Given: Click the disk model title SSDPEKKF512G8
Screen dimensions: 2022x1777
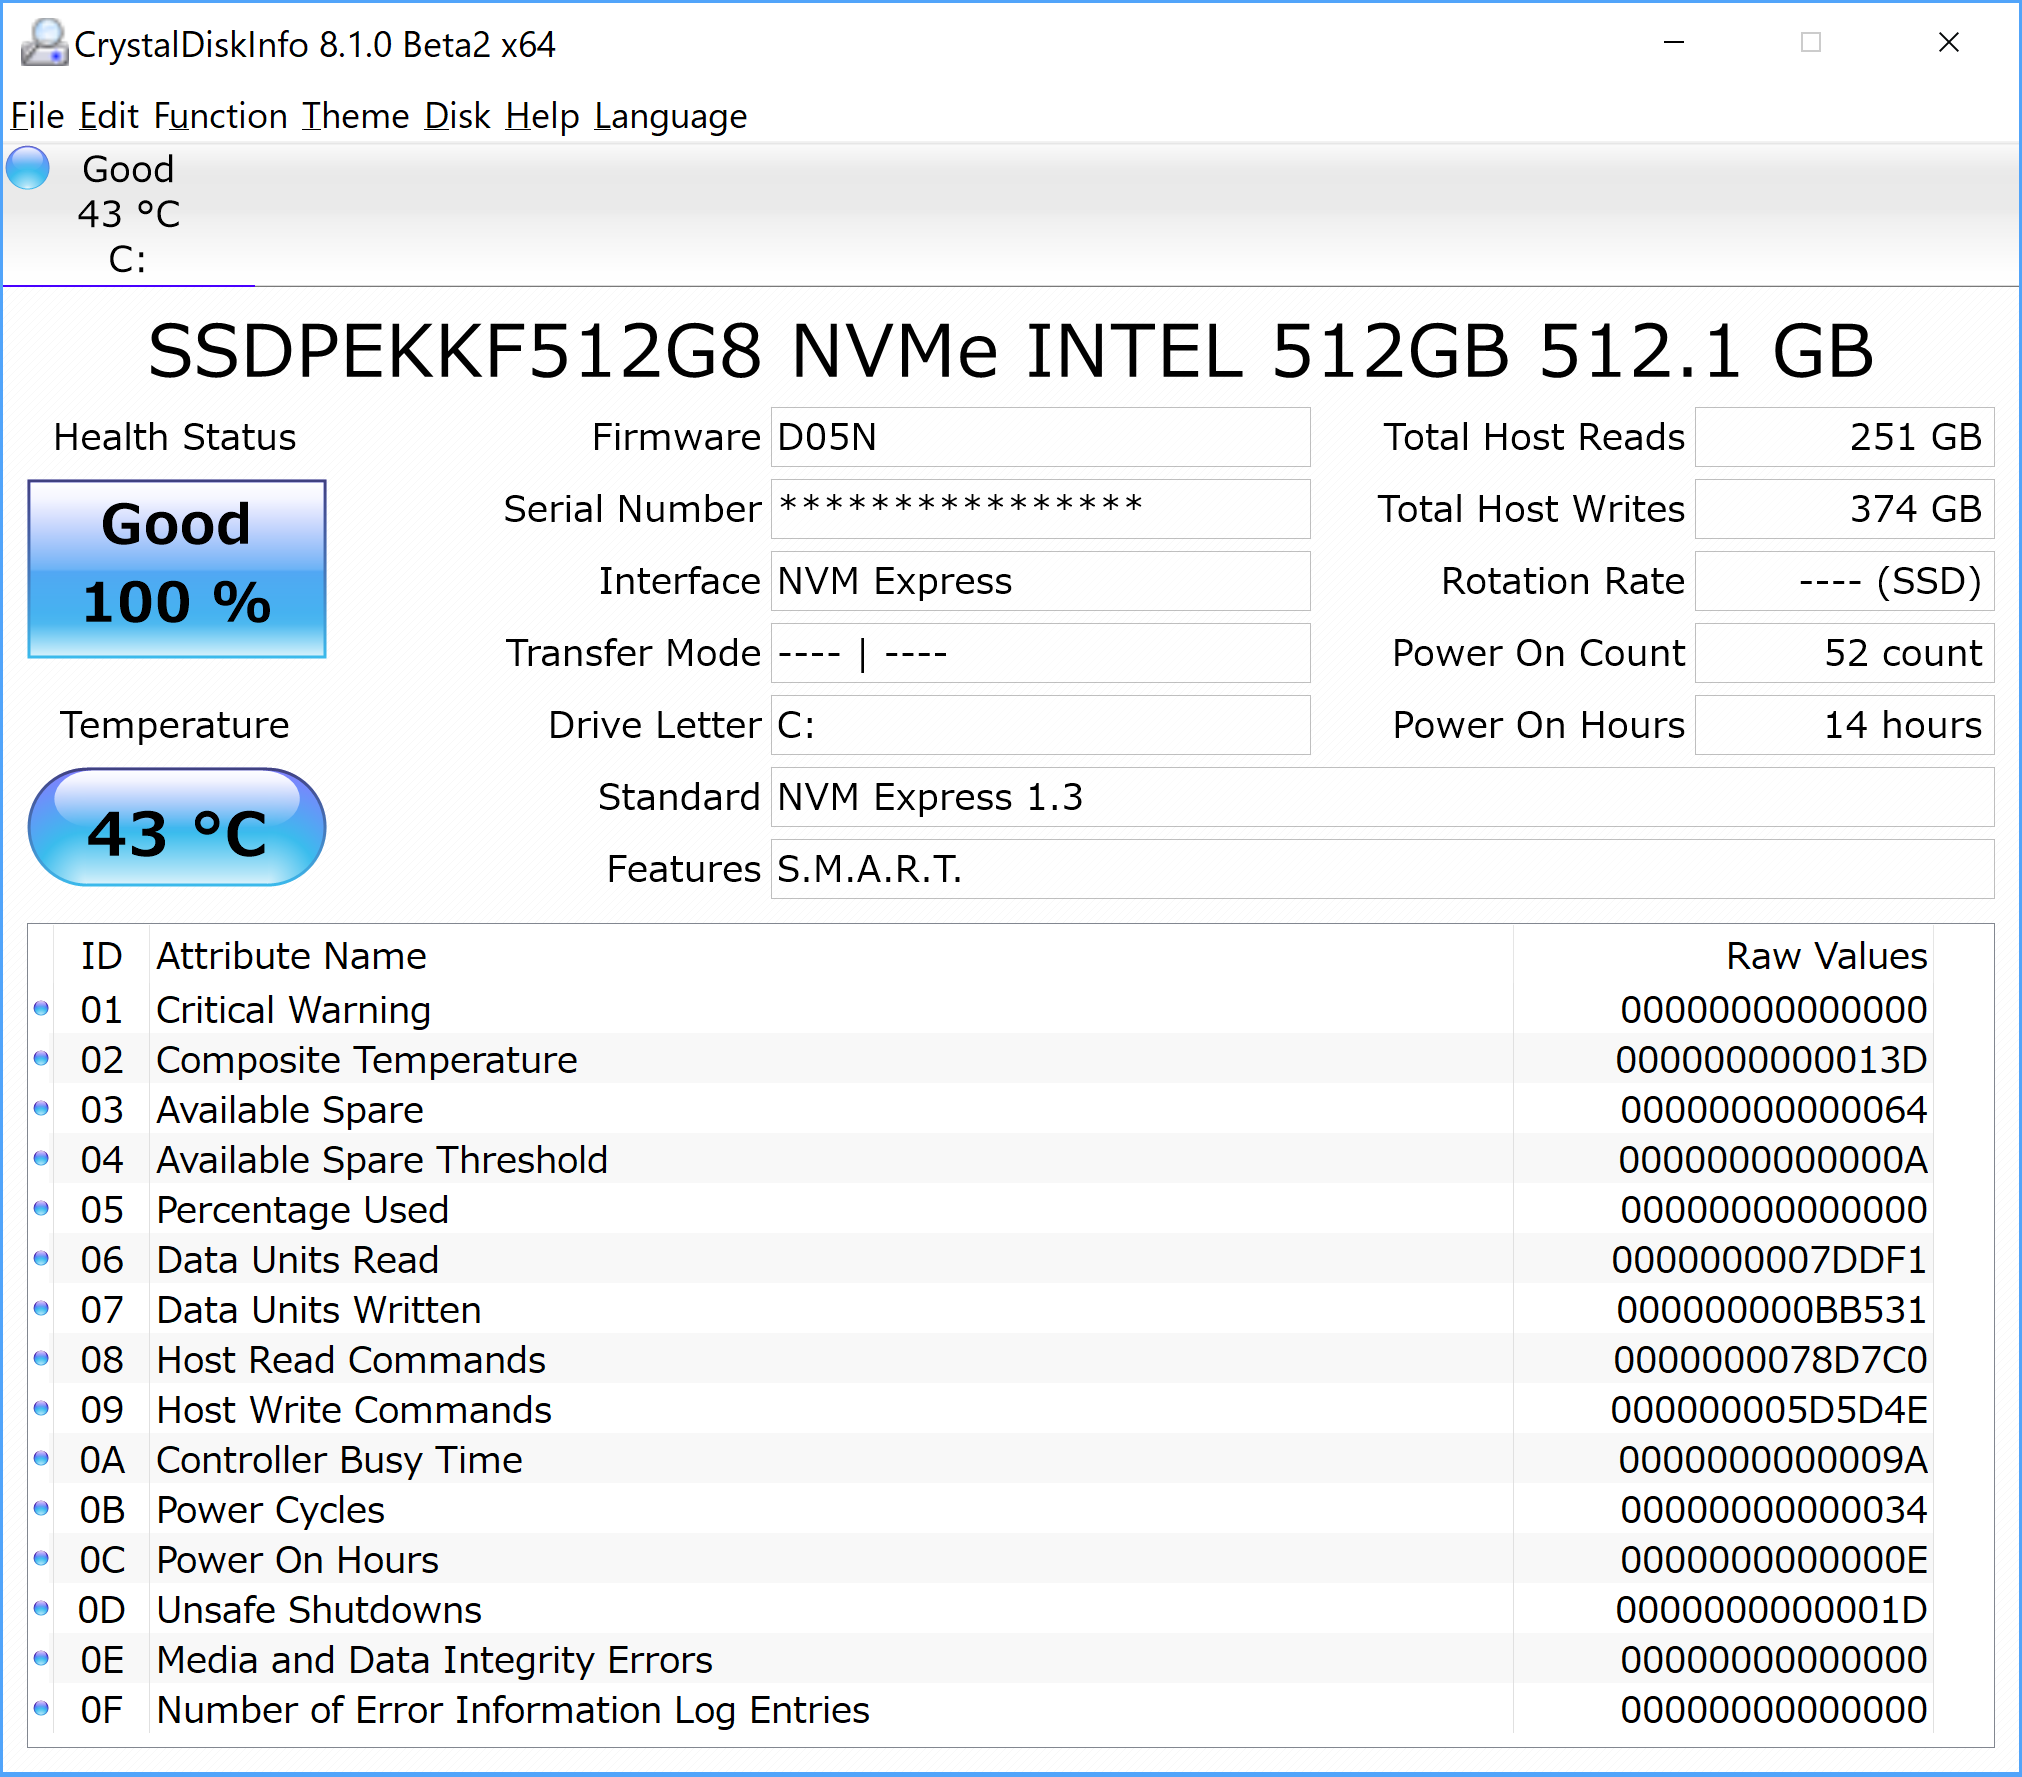Looking at the screenshot, I should 1010,352.
